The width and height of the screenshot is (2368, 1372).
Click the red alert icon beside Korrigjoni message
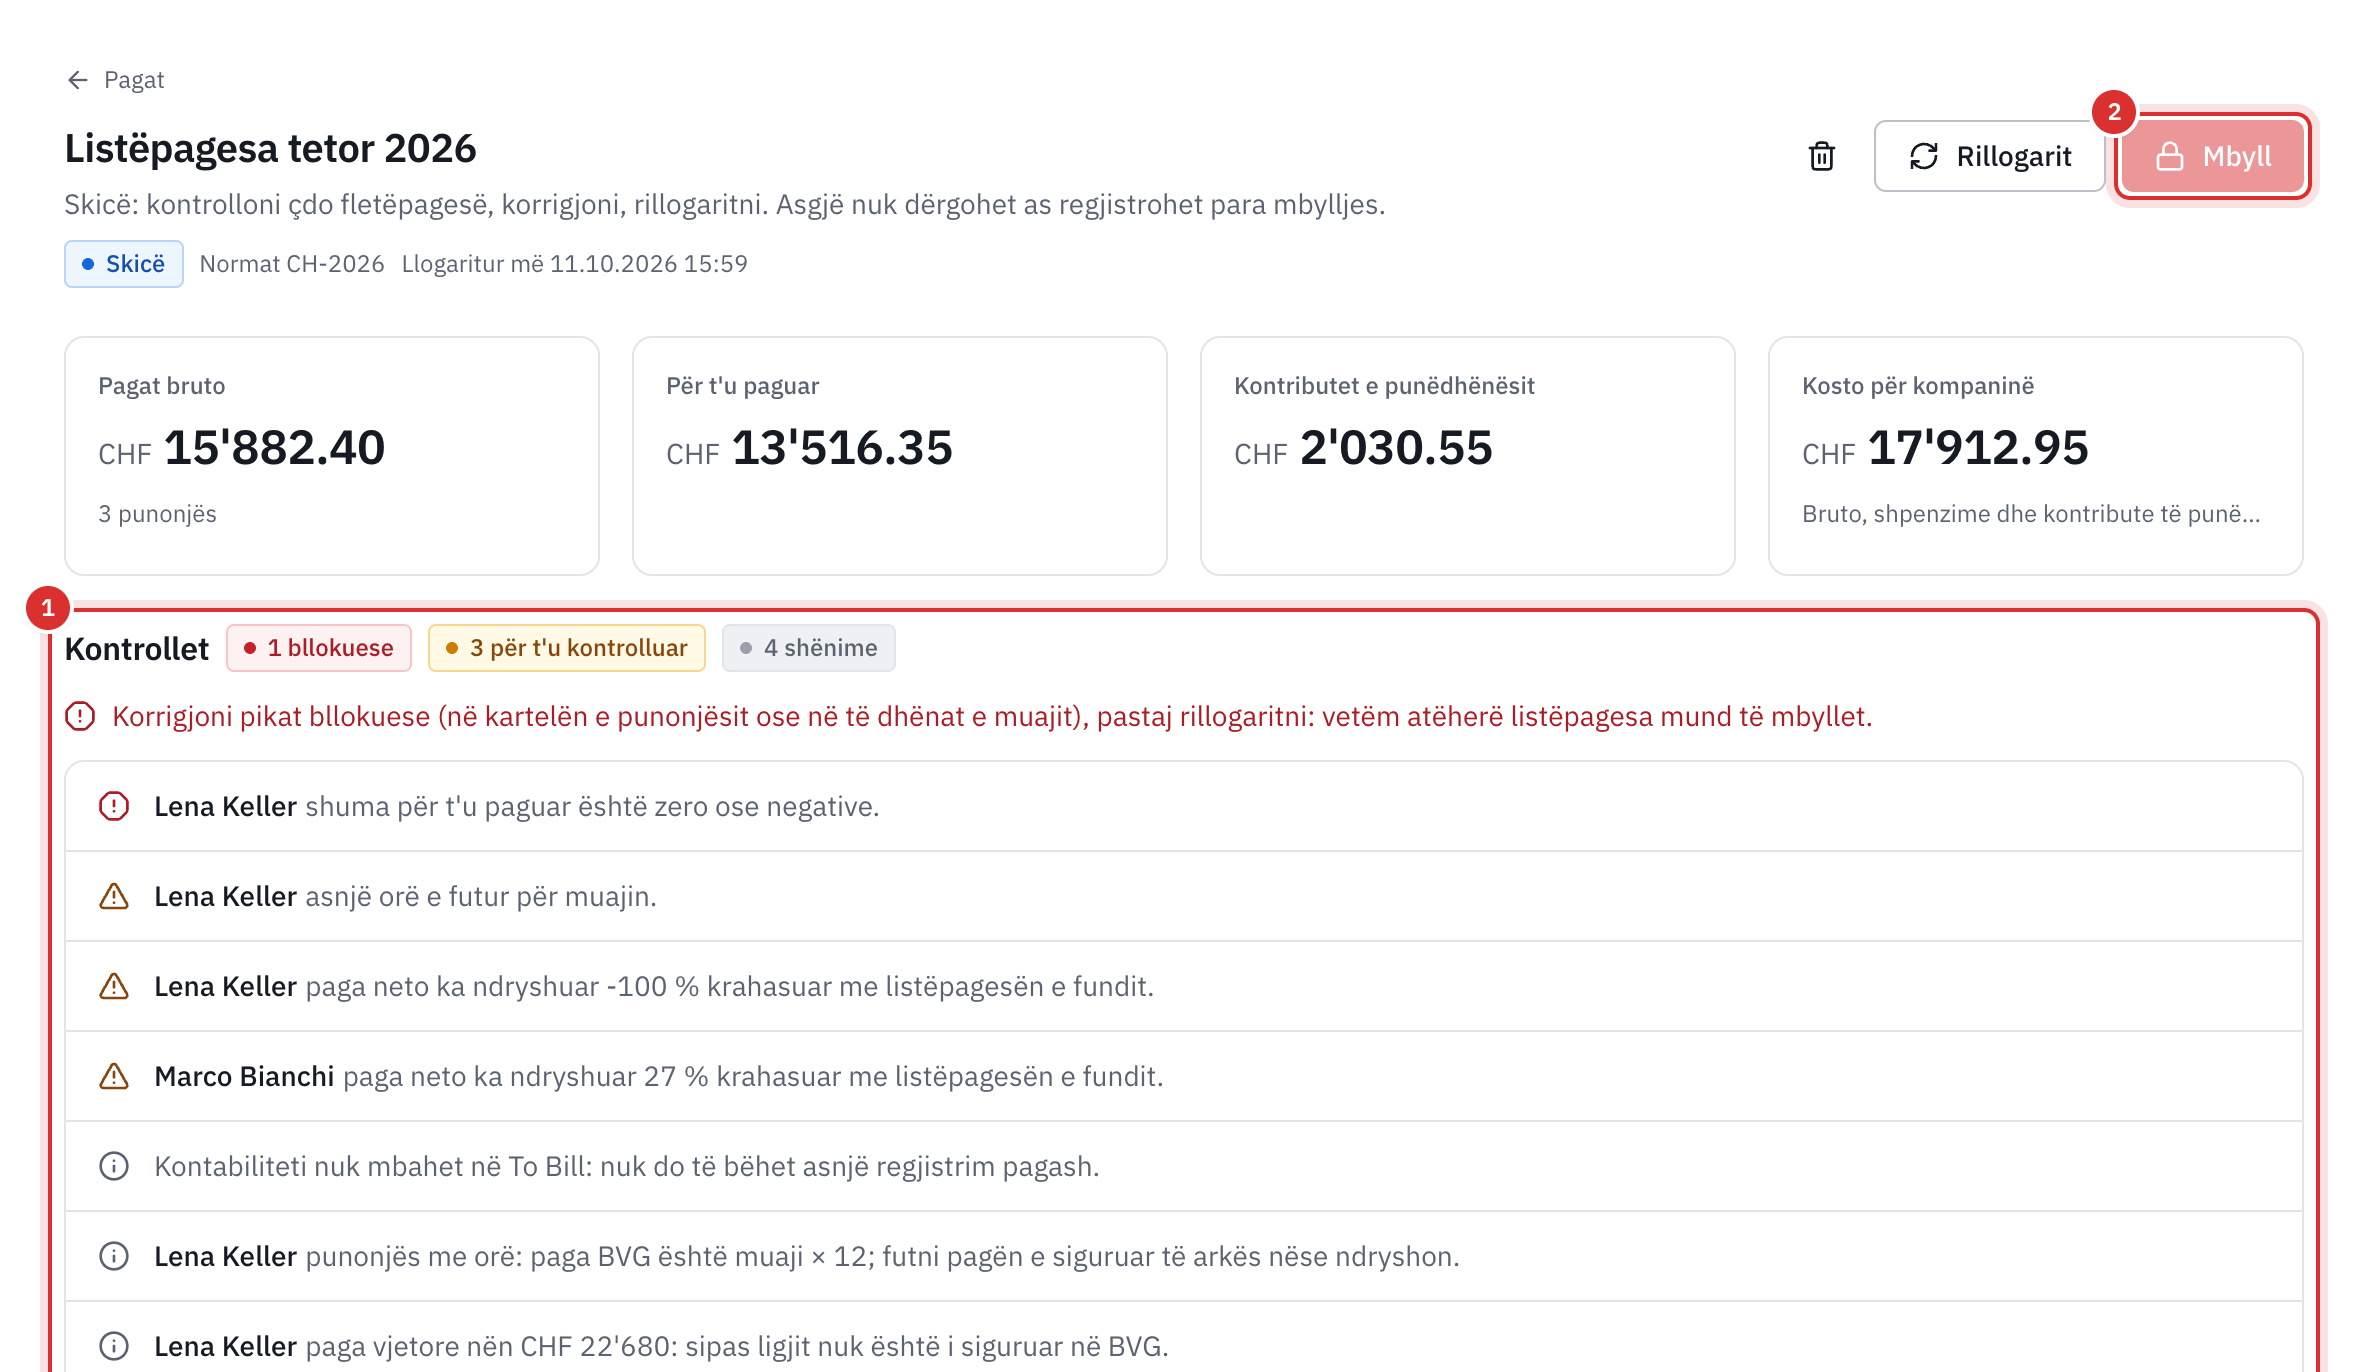click(x=80, y=716)
